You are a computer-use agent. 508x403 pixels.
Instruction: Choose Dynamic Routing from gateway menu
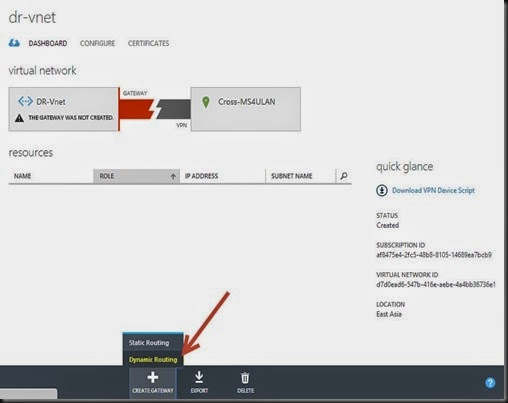[x=153, y=359]
